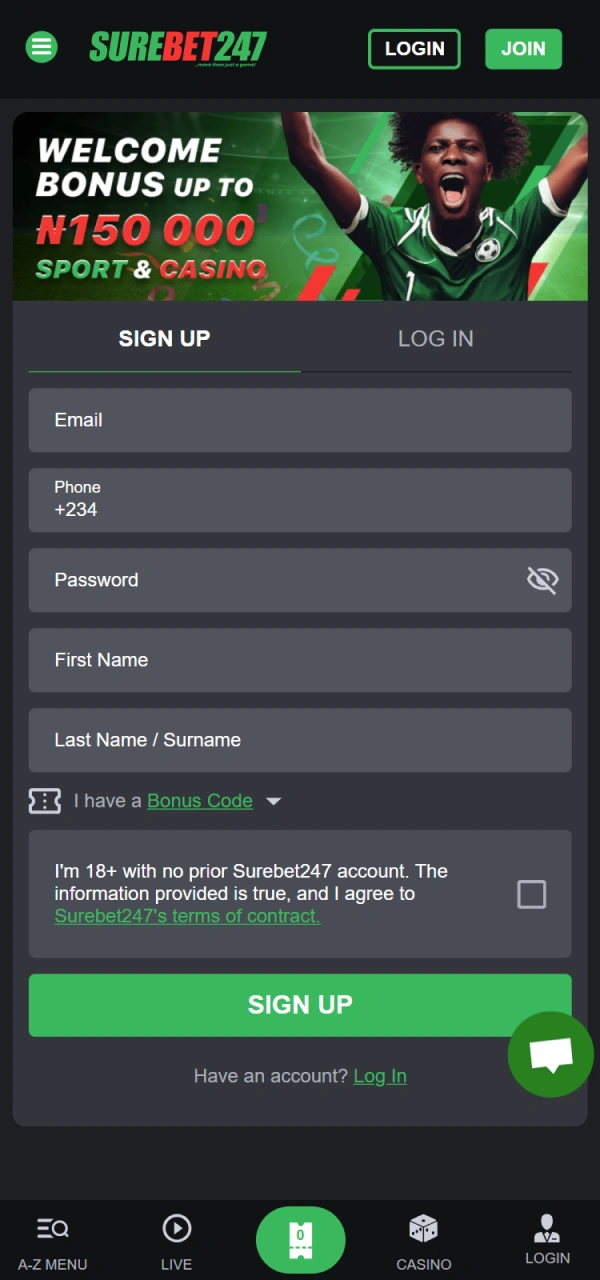The width and height of the screenshot is (600, 1280).
Task: Open the bet slip ticket icon
Action: (x=300, y=1240)
